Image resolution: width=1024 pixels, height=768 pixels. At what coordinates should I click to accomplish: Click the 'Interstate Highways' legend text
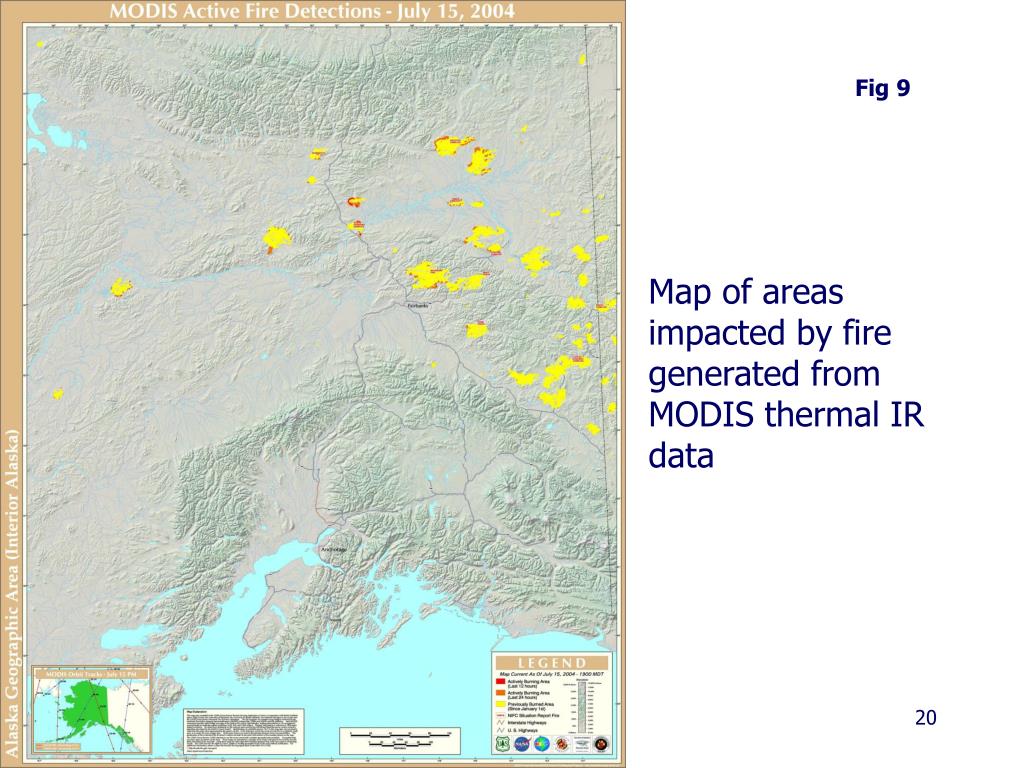pos(527,723)
